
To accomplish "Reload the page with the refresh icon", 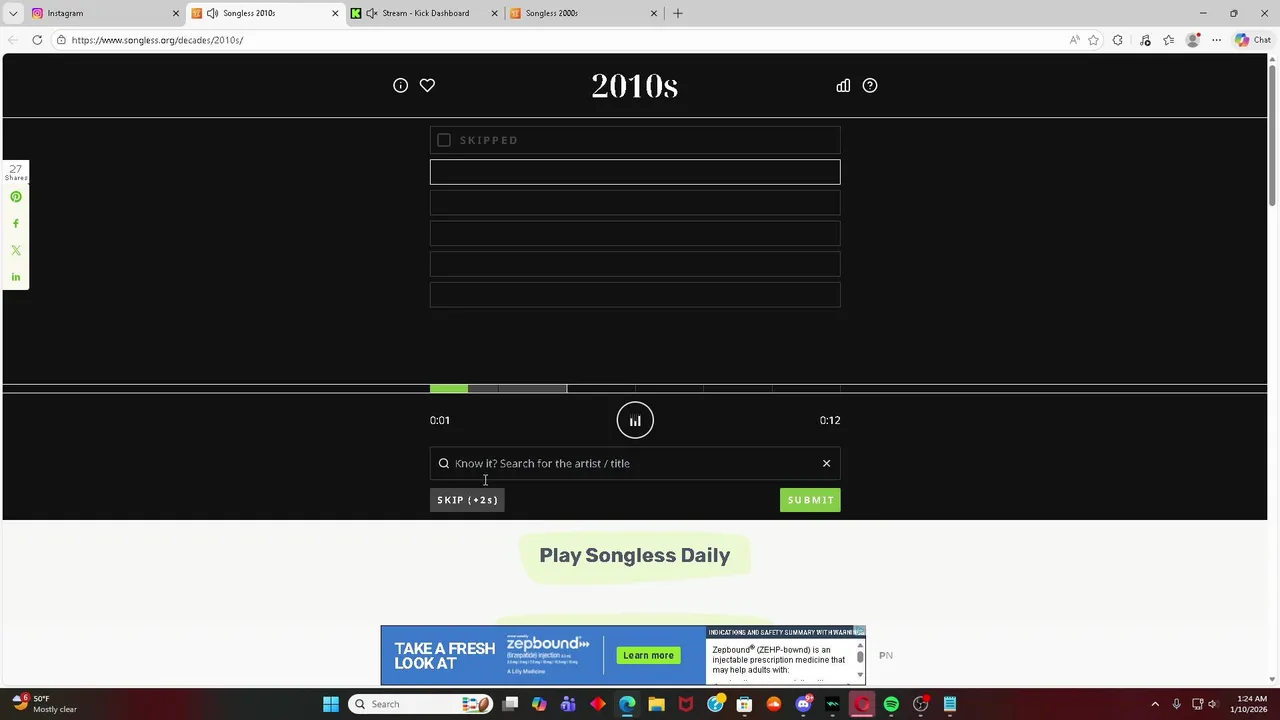I will 37,40.
